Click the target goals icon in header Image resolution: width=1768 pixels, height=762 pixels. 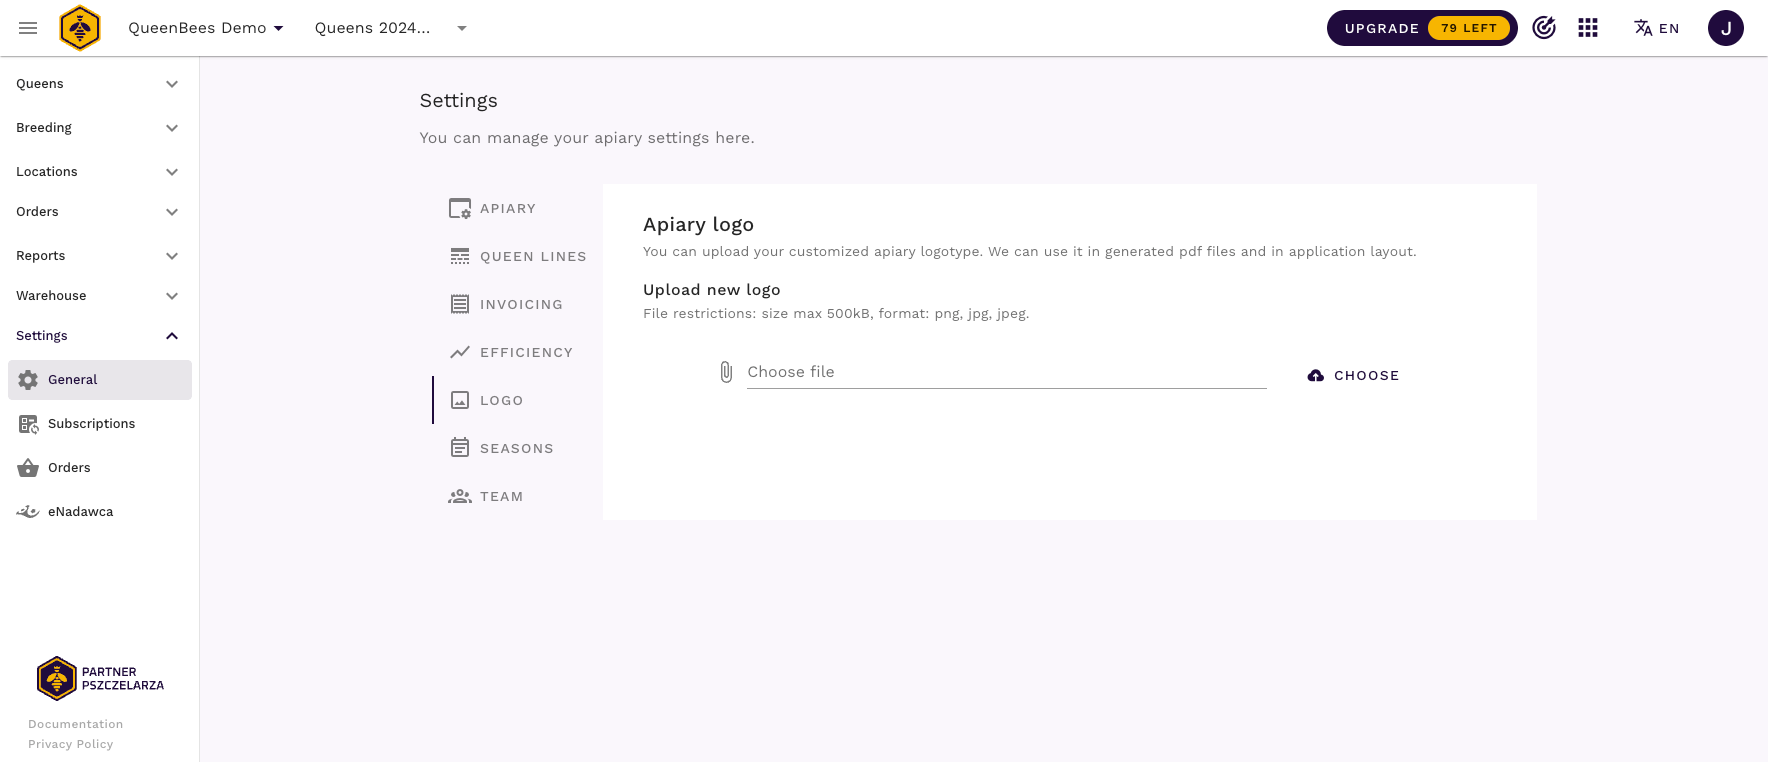(1544, 28)
